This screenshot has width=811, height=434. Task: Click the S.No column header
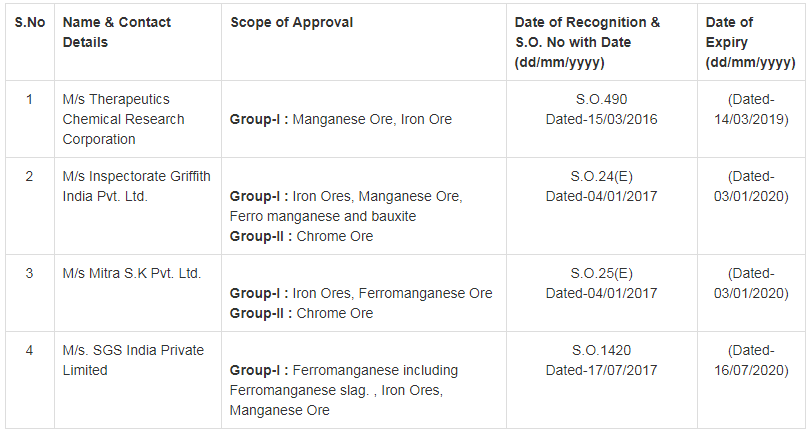[28, 22]
